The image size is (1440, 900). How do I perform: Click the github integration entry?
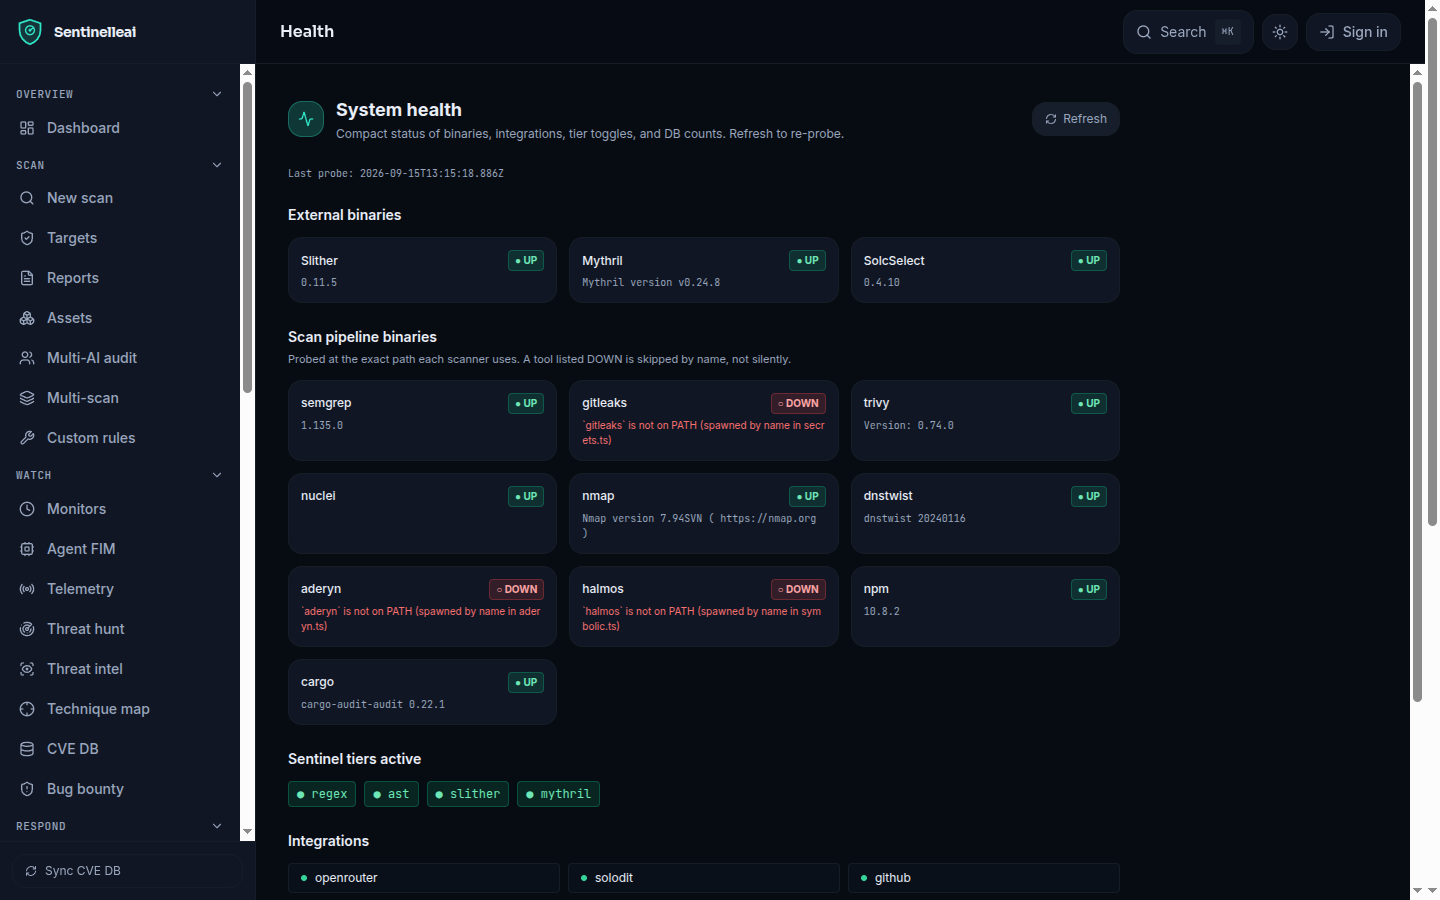pos(984,878)
